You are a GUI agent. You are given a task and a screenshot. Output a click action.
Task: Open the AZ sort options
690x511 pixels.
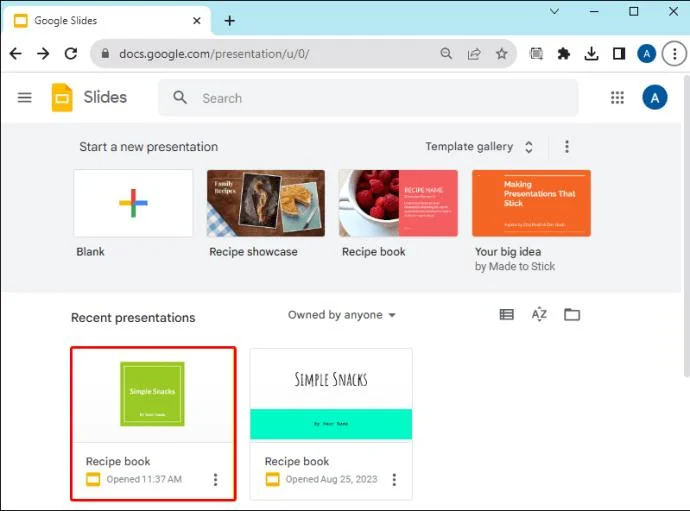pos(539,314)
